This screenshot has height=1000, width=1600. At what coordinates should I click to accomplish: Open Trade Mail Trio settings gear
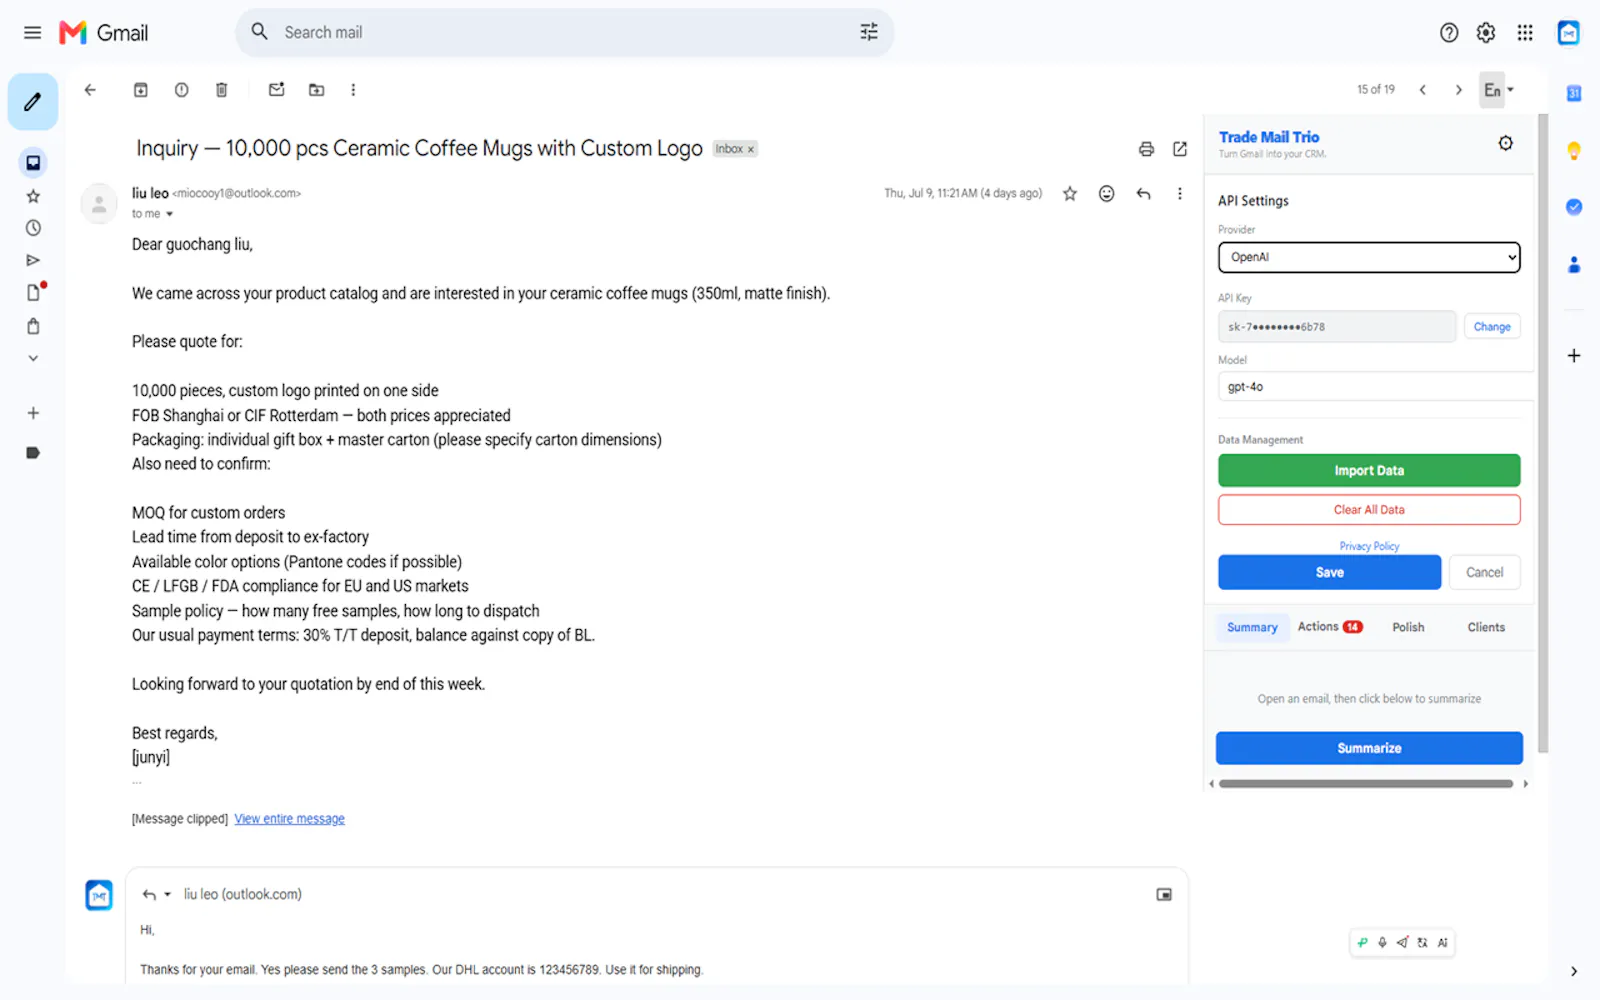(1505, 143)
